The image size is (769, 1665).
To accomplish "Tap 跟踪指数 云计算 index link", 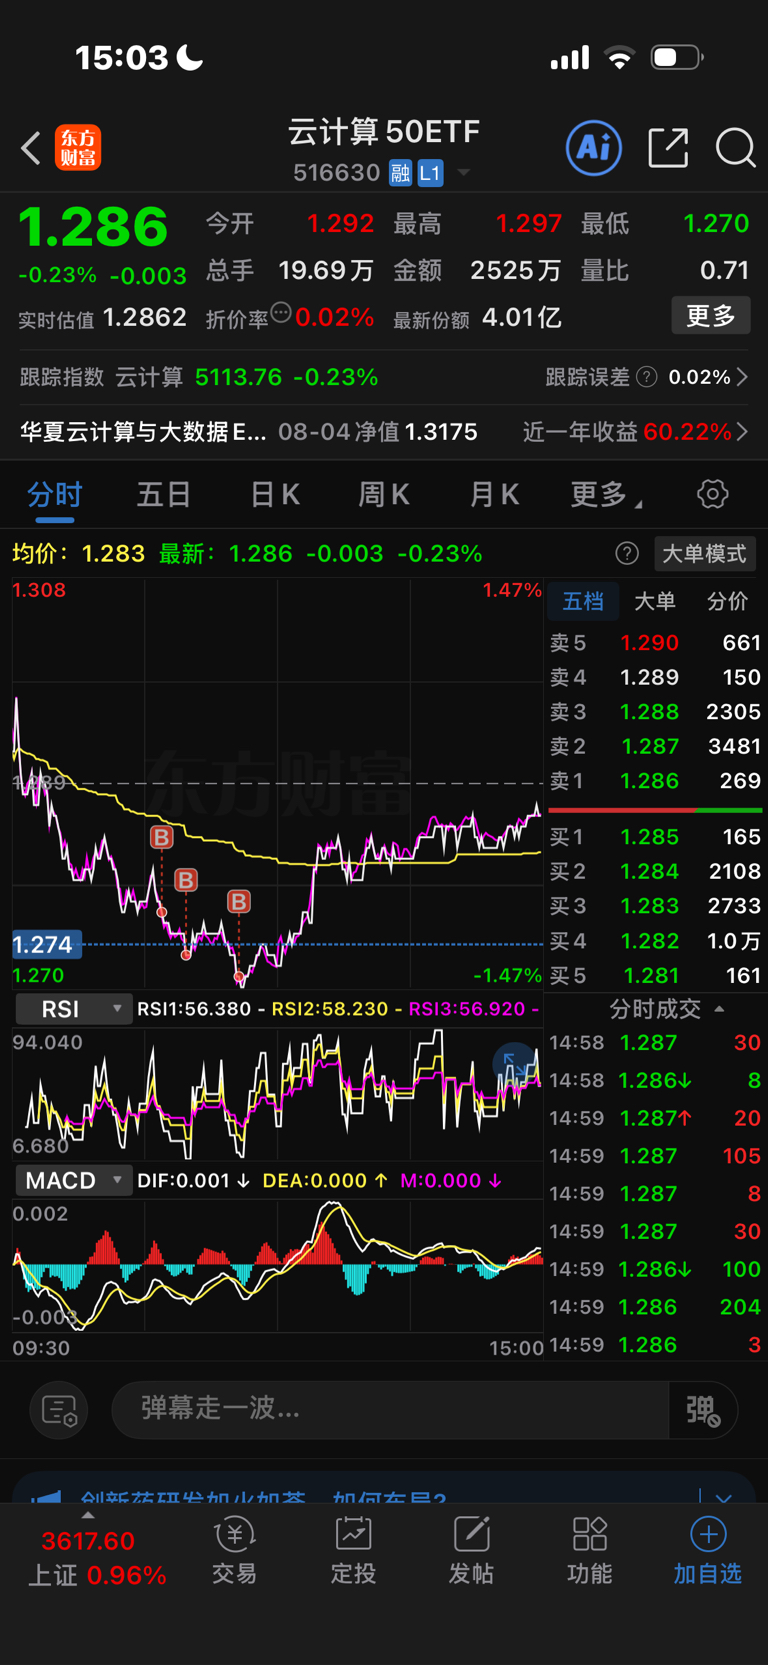I will [199, 377].
